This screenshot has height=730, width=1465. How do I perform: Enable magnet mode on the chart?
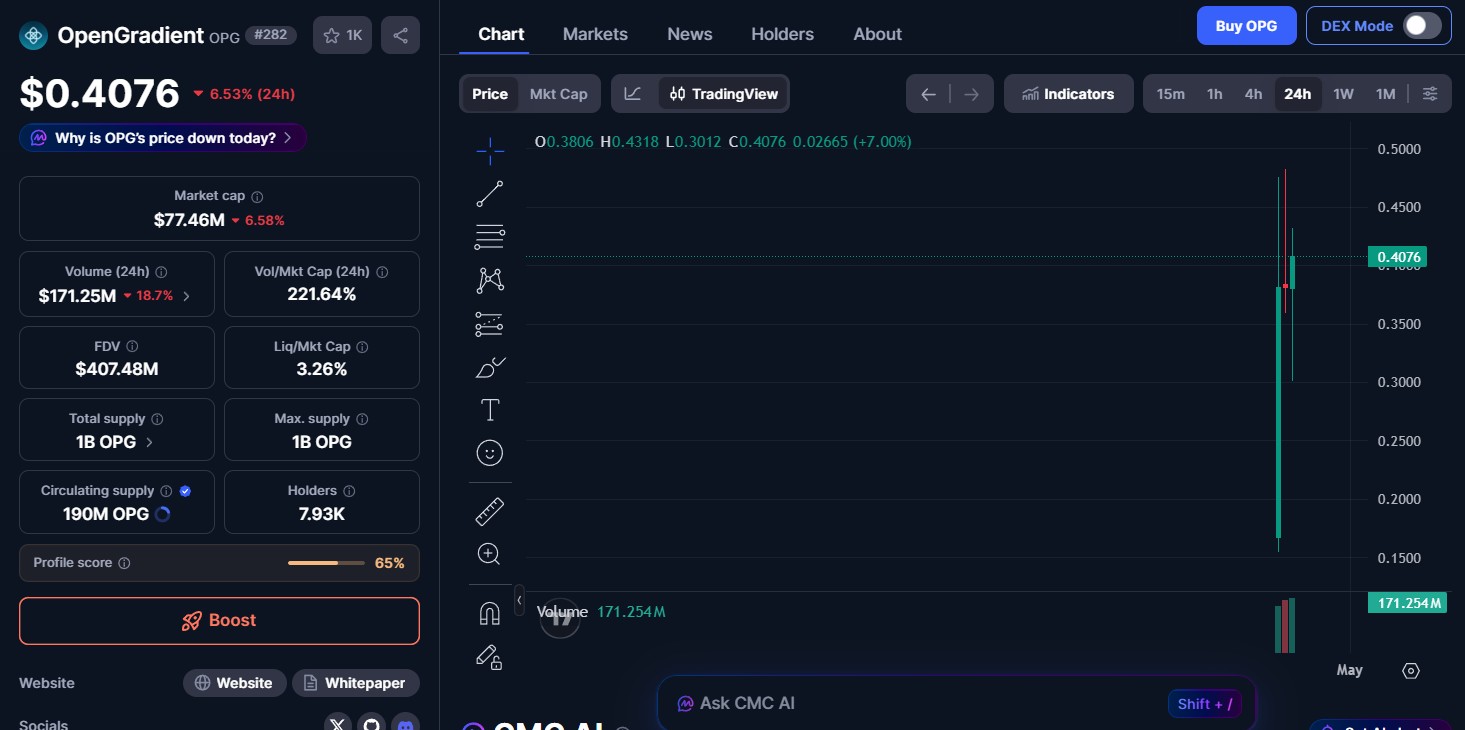coord(489,612)
